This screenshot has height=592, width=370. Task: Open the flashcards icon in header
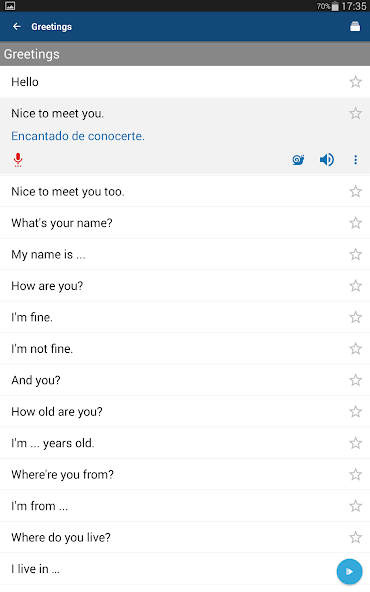click(355, 26)
